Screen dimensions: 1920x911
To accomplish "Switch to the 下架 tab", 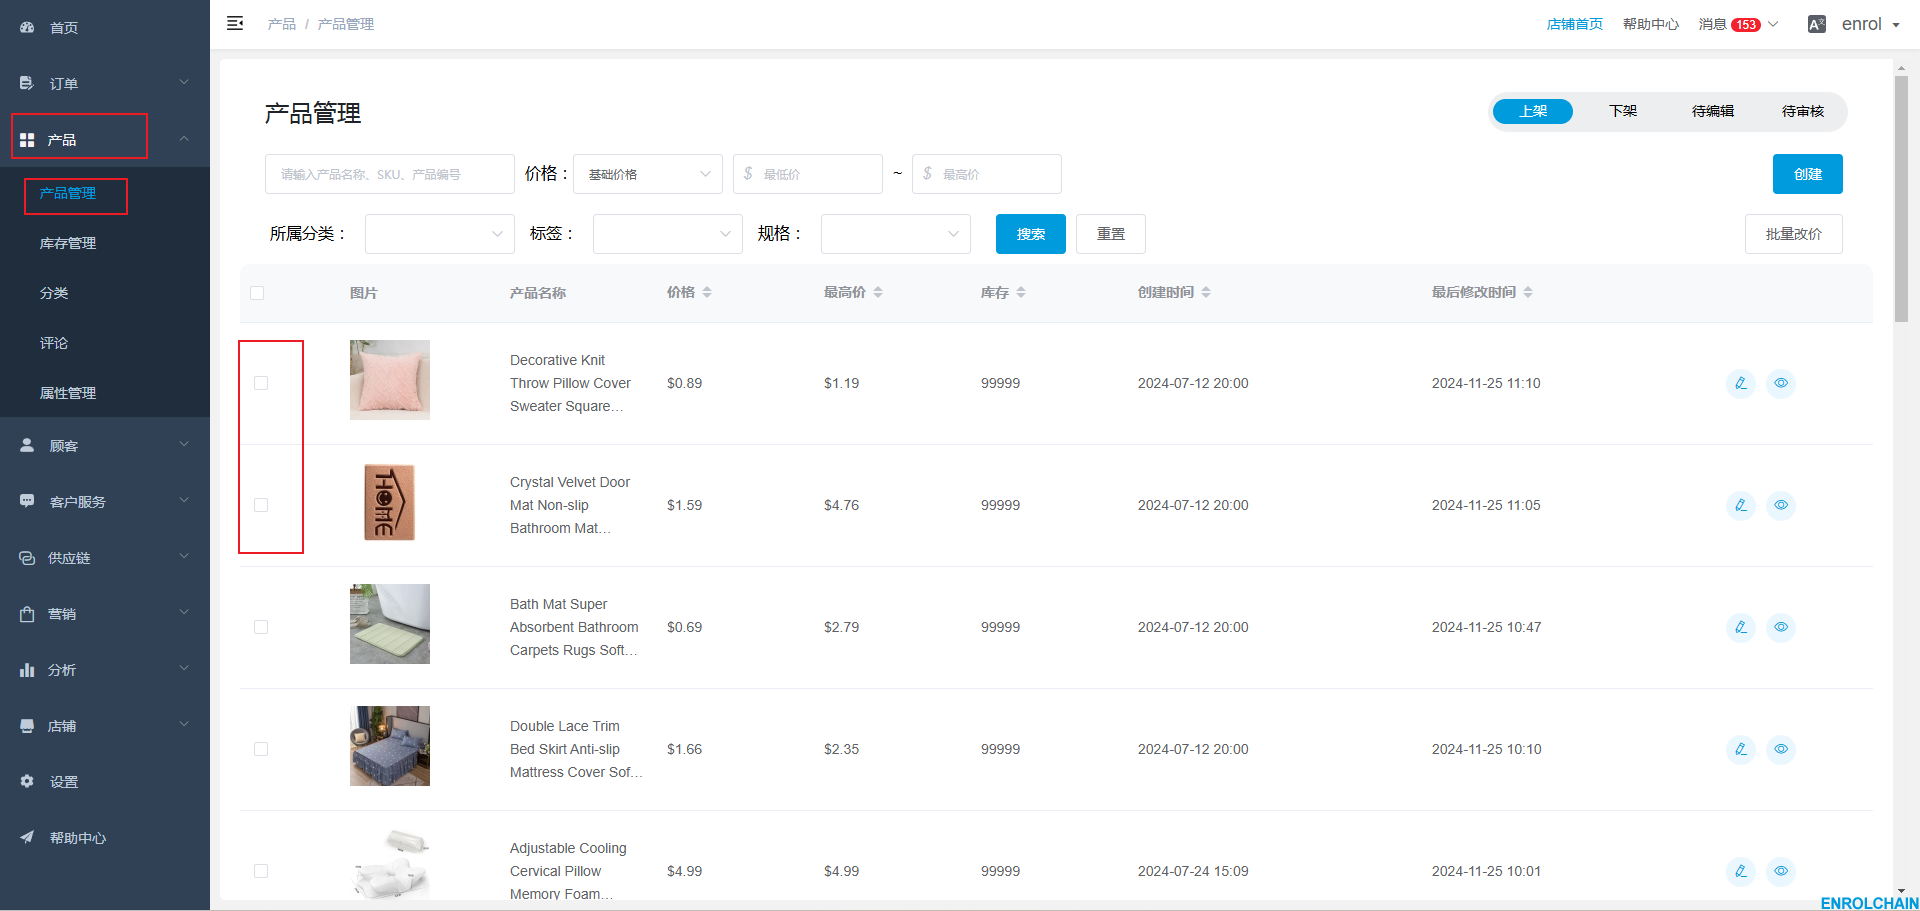I will pyautogui.click(x=1623, y=111).
